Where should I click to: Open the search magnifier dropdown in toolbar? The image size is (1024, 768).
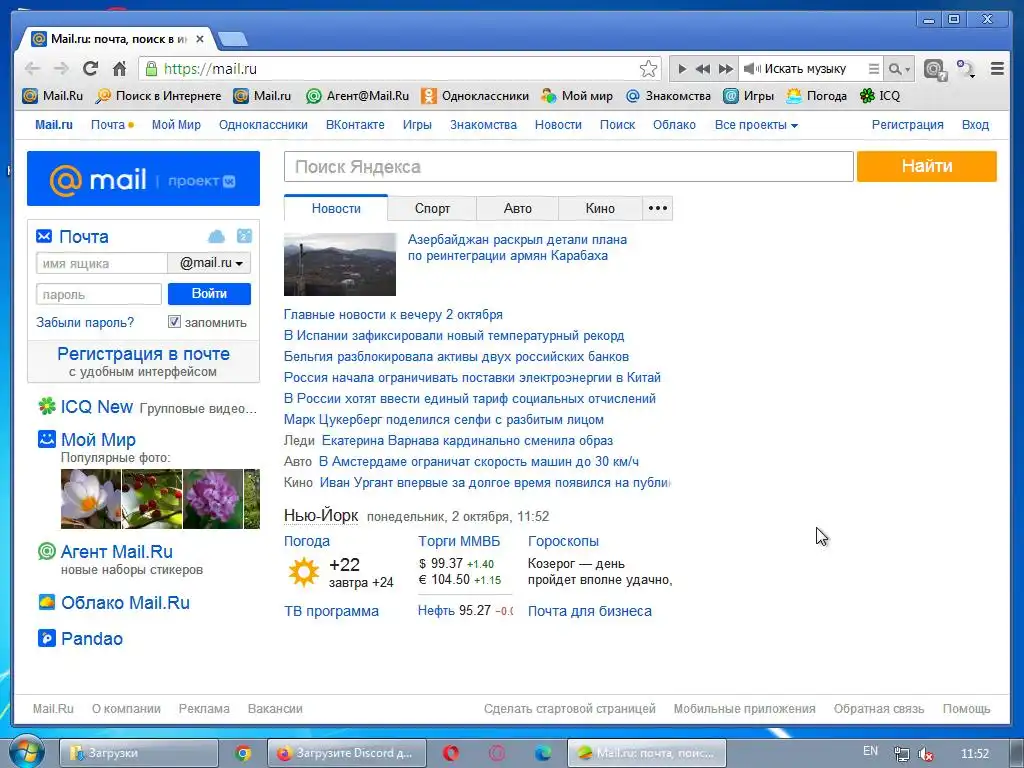click(899, 69)
